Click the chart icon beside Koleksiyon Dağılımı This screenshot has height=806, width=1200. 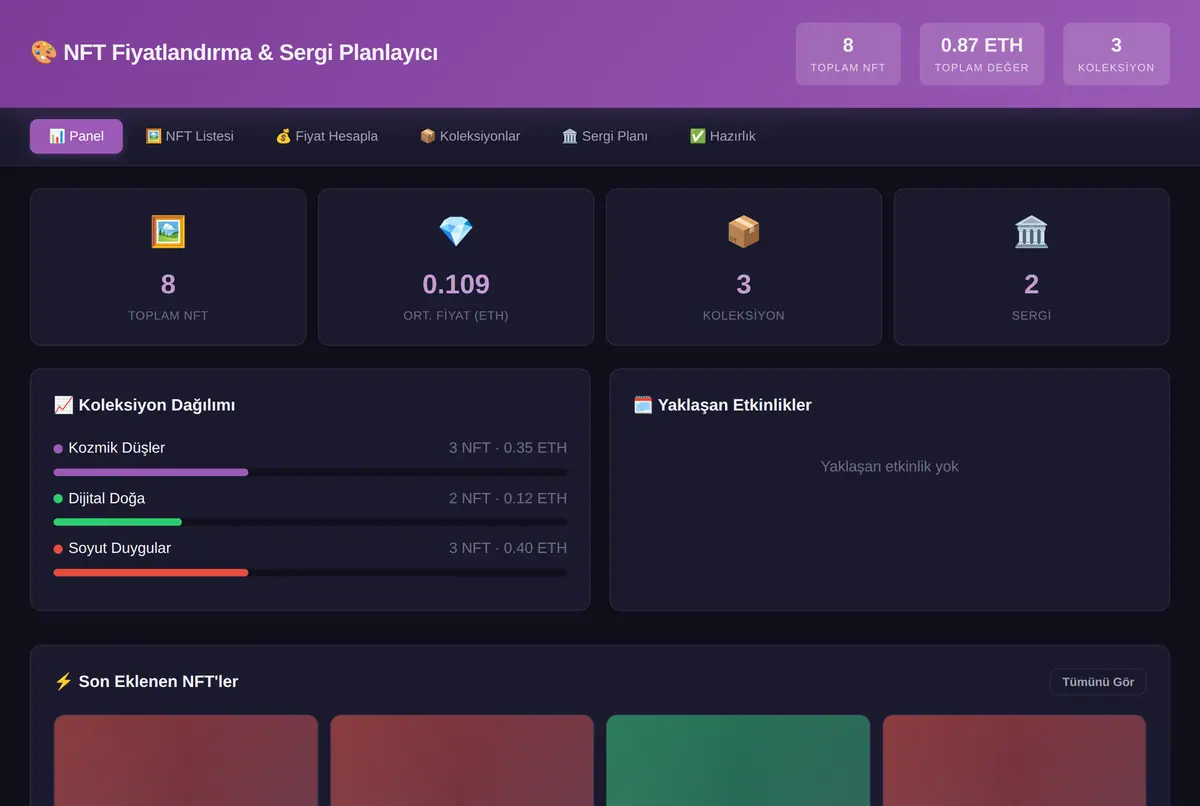pyautogui.click(x=63, y=405)
